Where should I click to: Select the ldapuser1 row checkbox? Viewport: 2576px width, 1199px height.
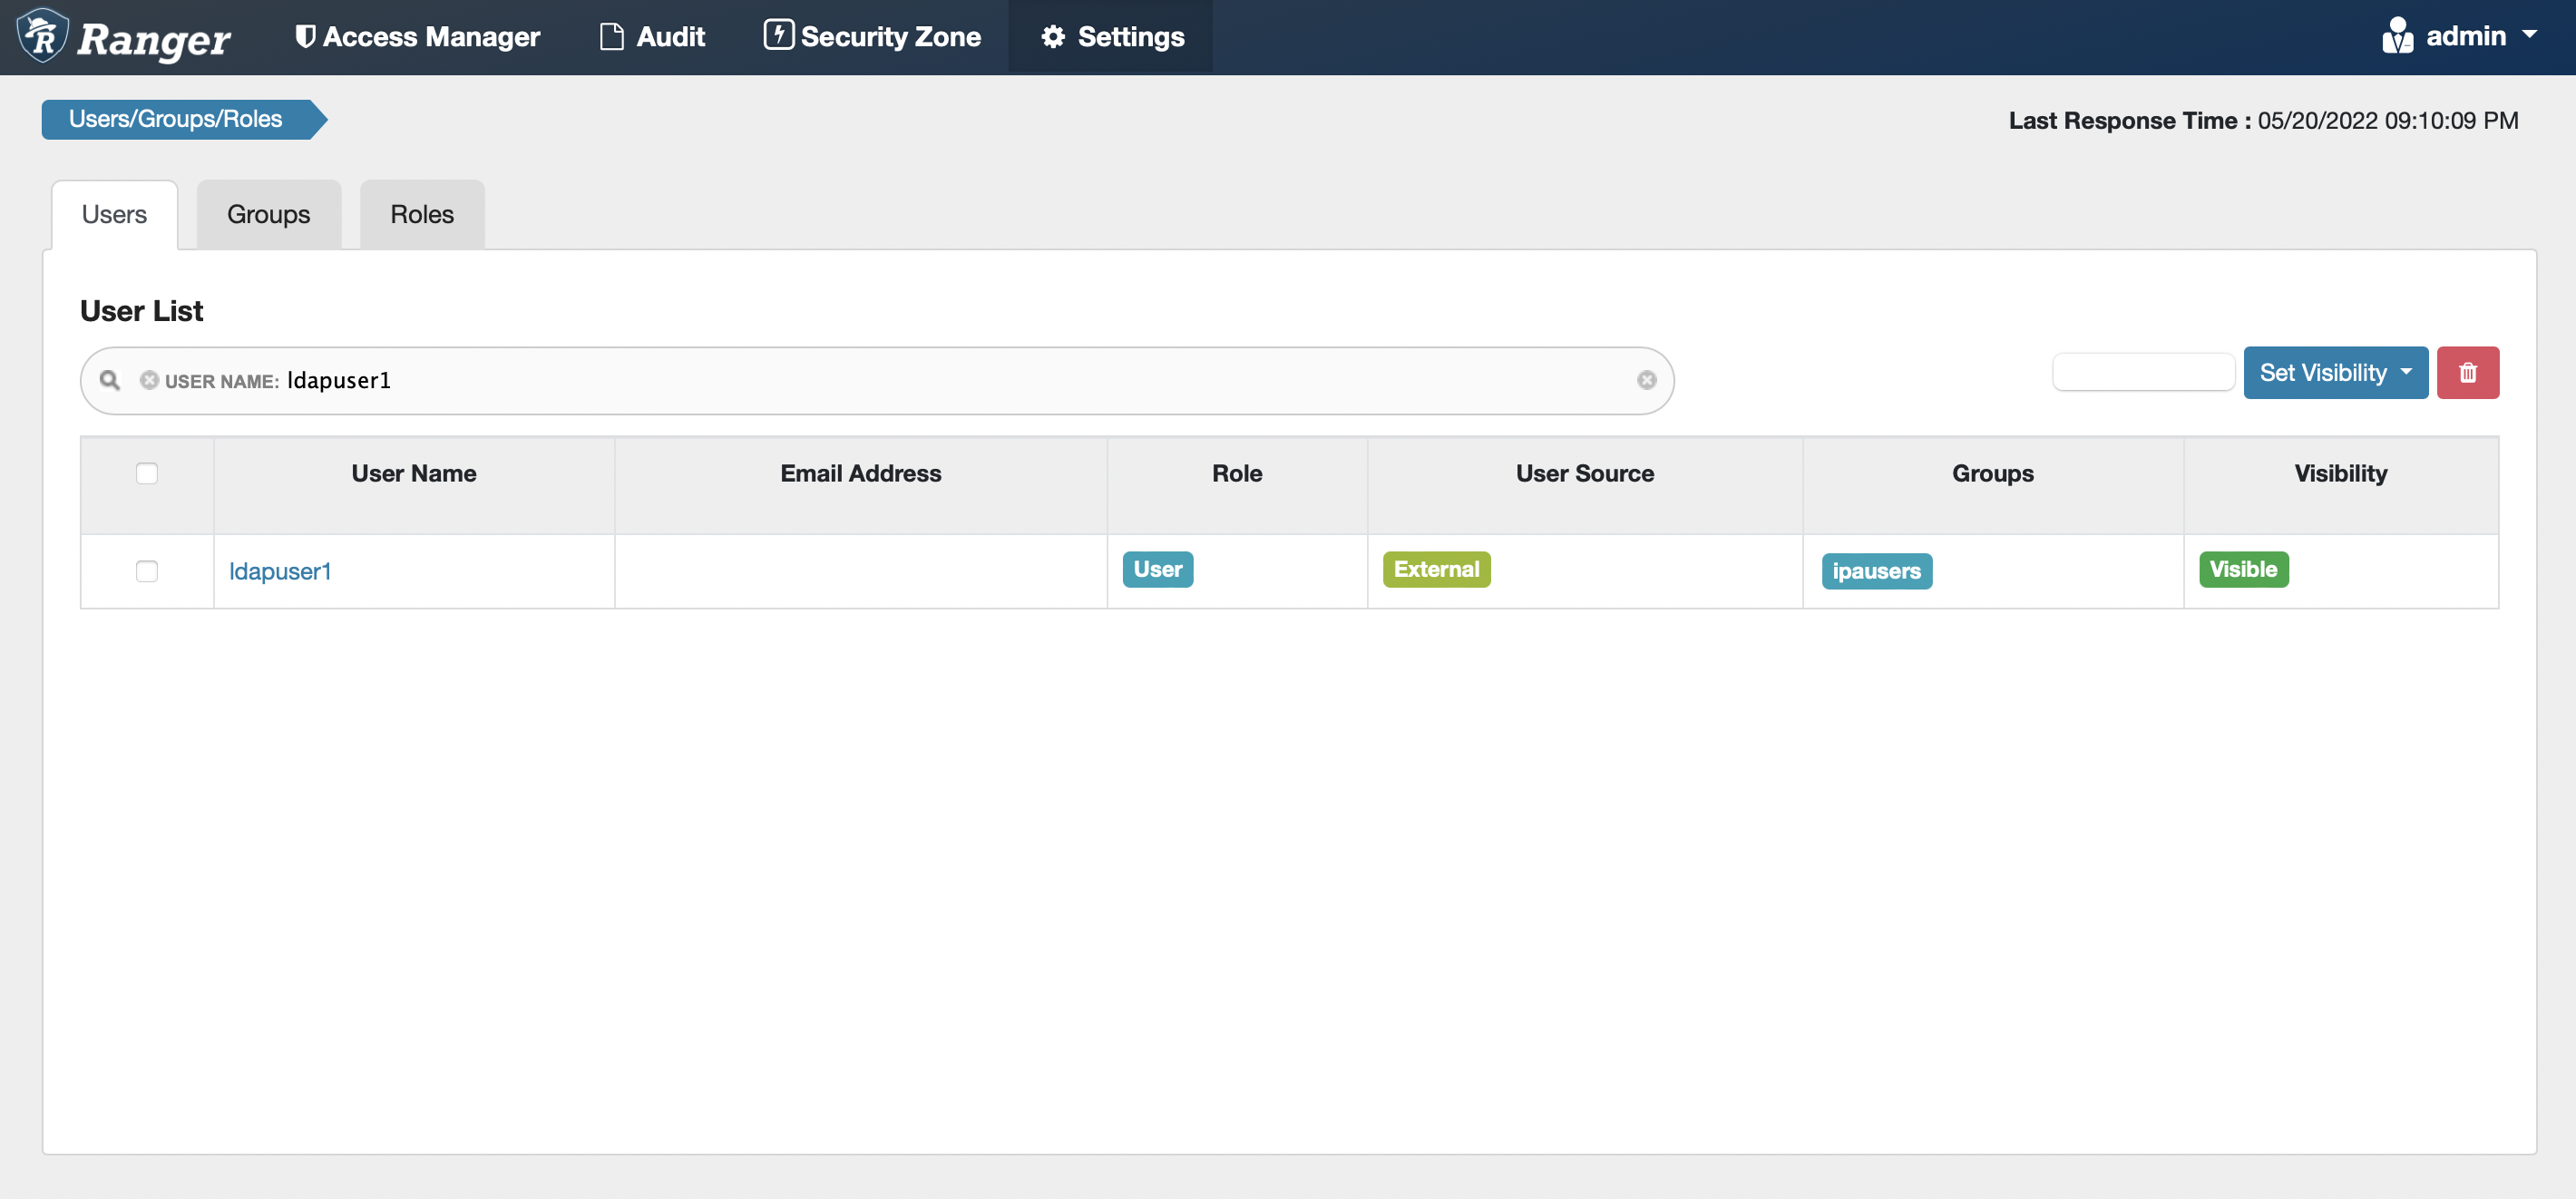point(147,571)
